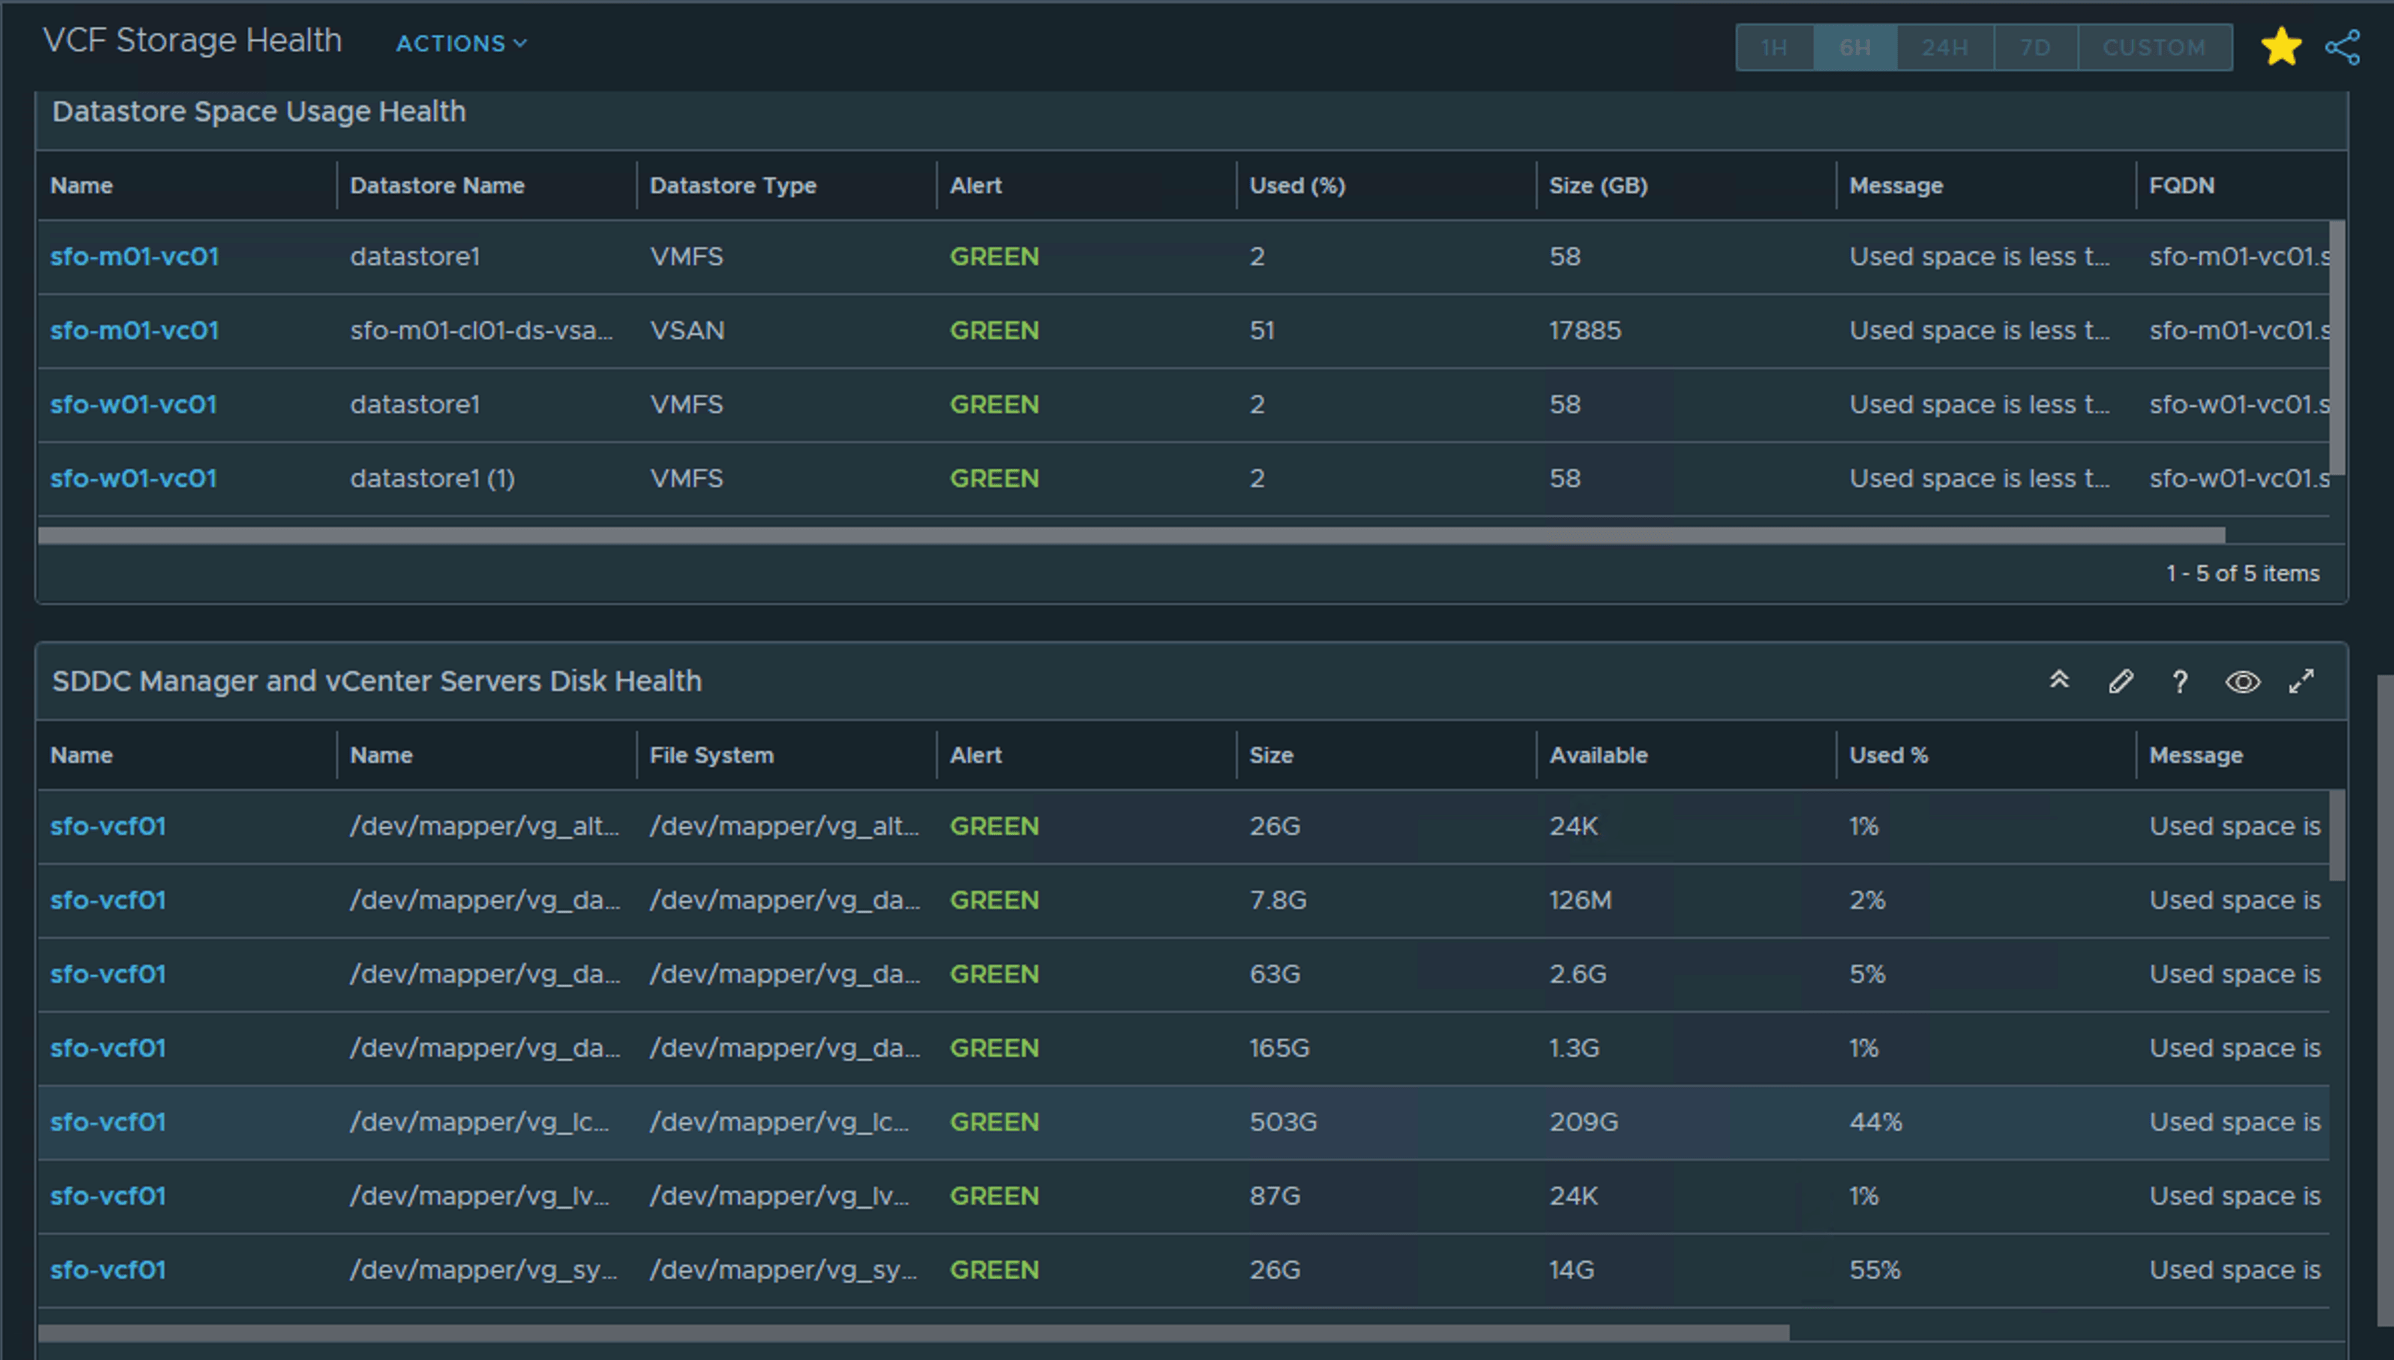
Task: Sort by Available column header
Action: 1598,755
